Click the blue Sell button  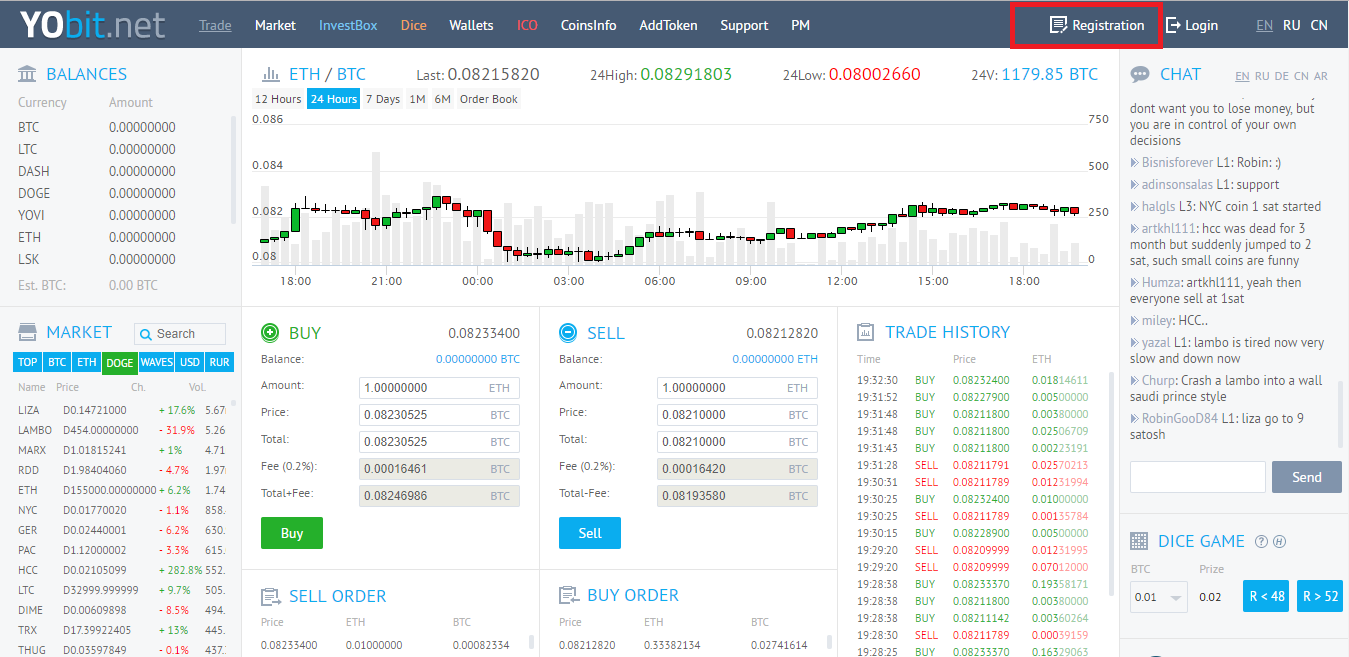coord(590,533)
